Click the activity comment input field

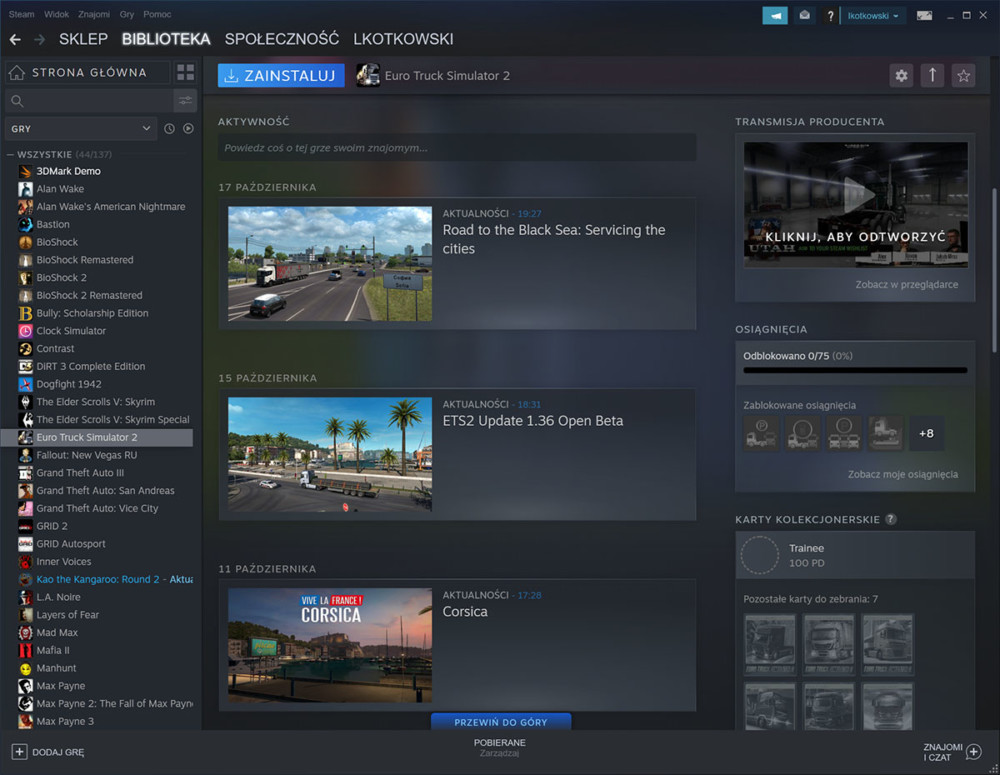tap(457, 148)
